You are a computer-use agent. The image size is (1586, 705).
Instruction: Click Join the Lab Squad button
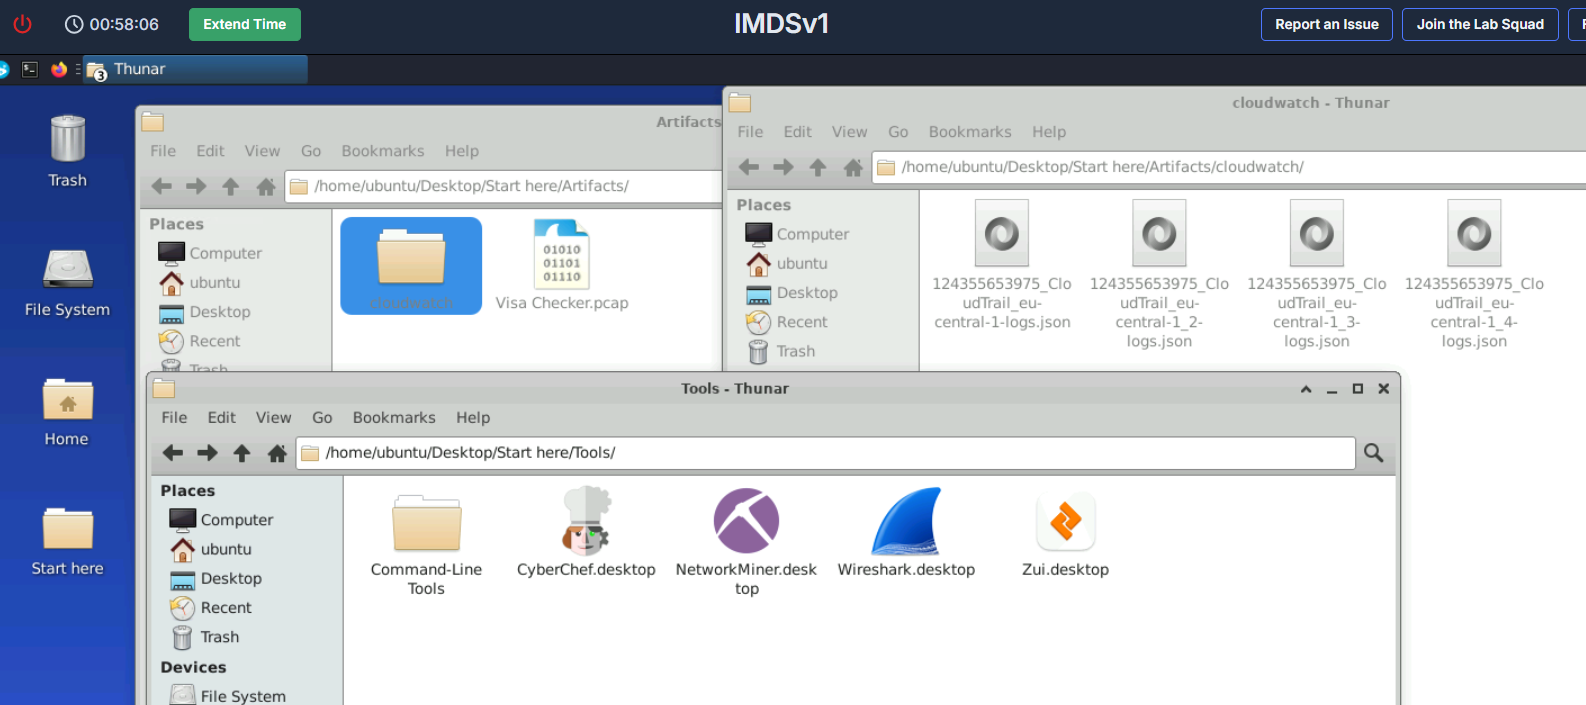click(x=1480, y=24)
